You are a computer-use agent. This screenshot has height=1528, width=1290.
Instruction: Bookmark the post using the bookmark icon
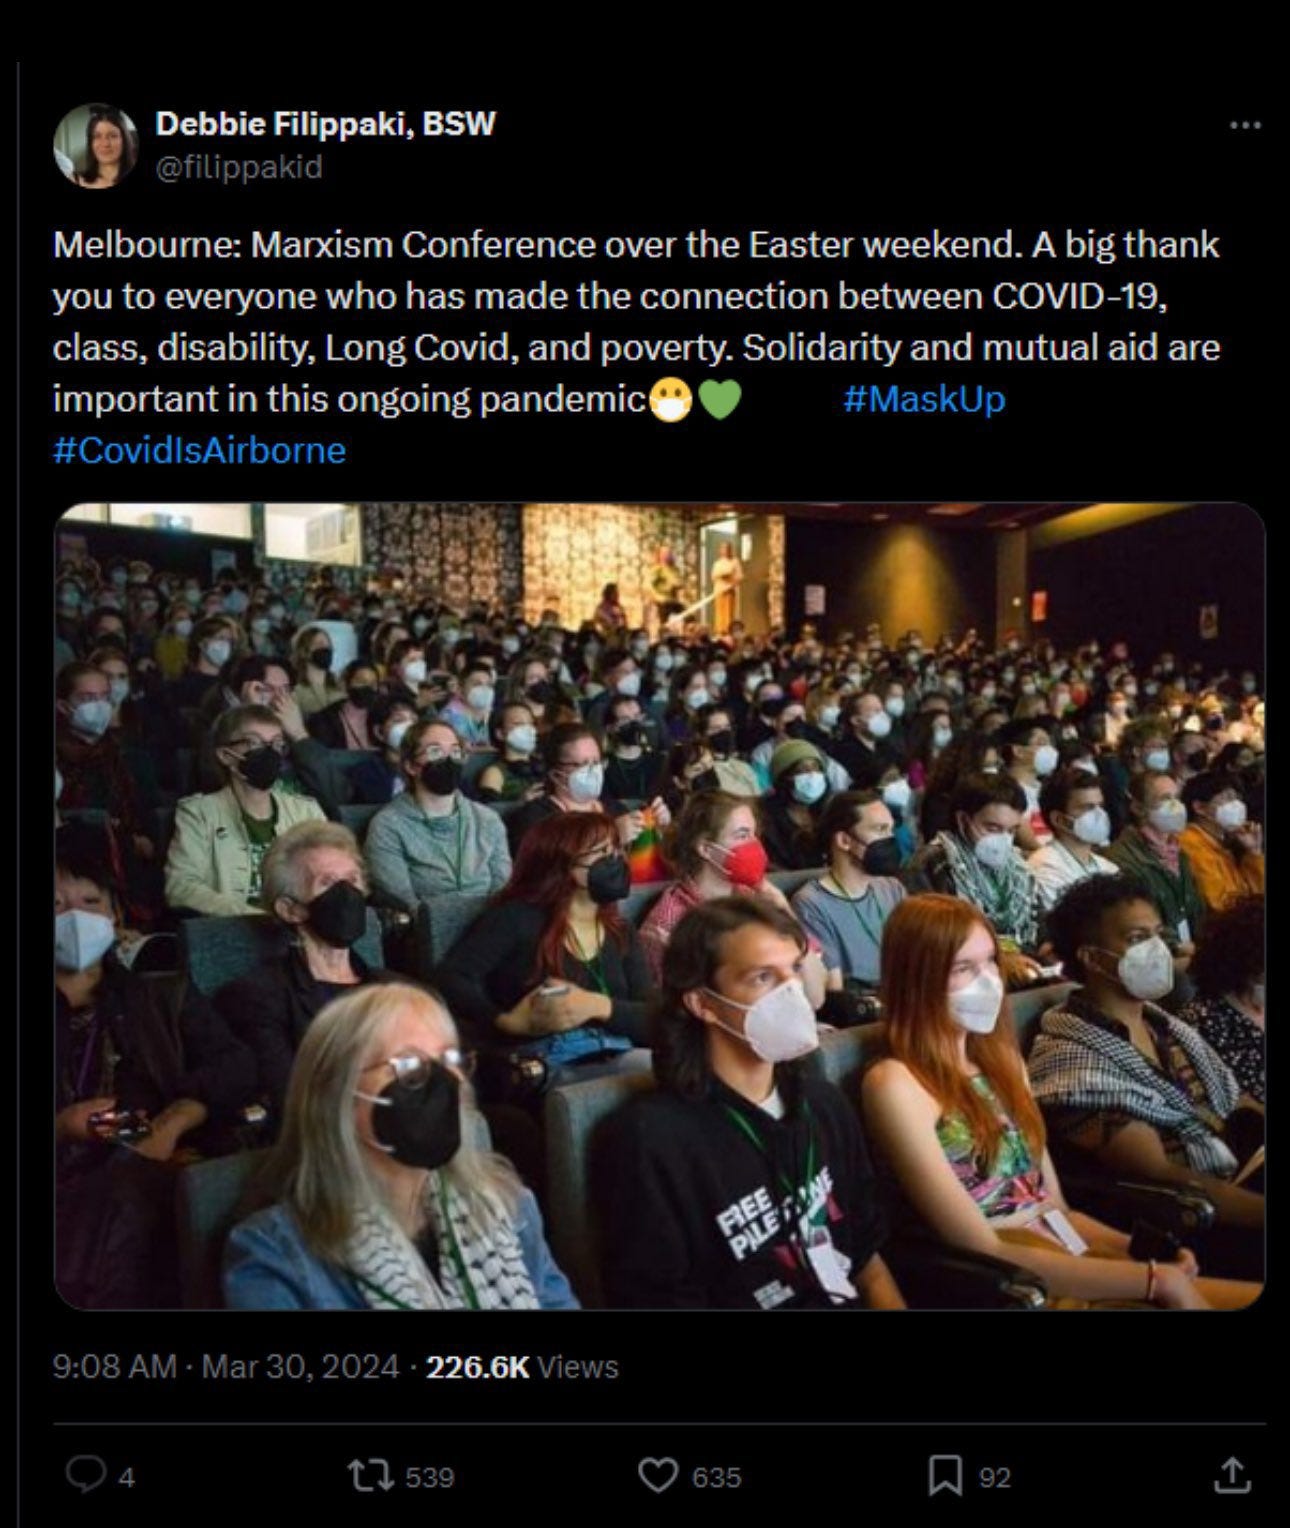click(x=945, y=1475)
